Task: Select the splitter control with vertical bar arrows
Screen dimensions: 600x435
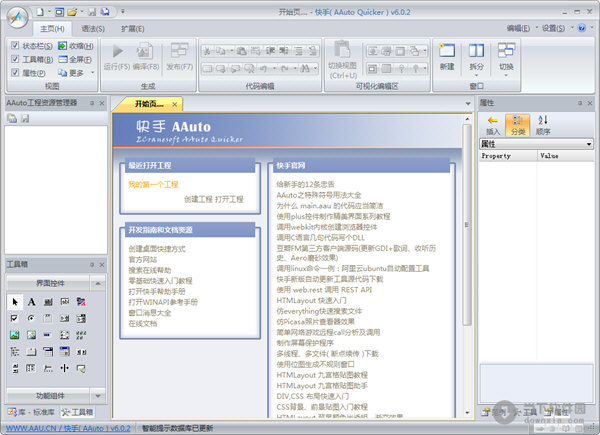Action: point(64,368)
